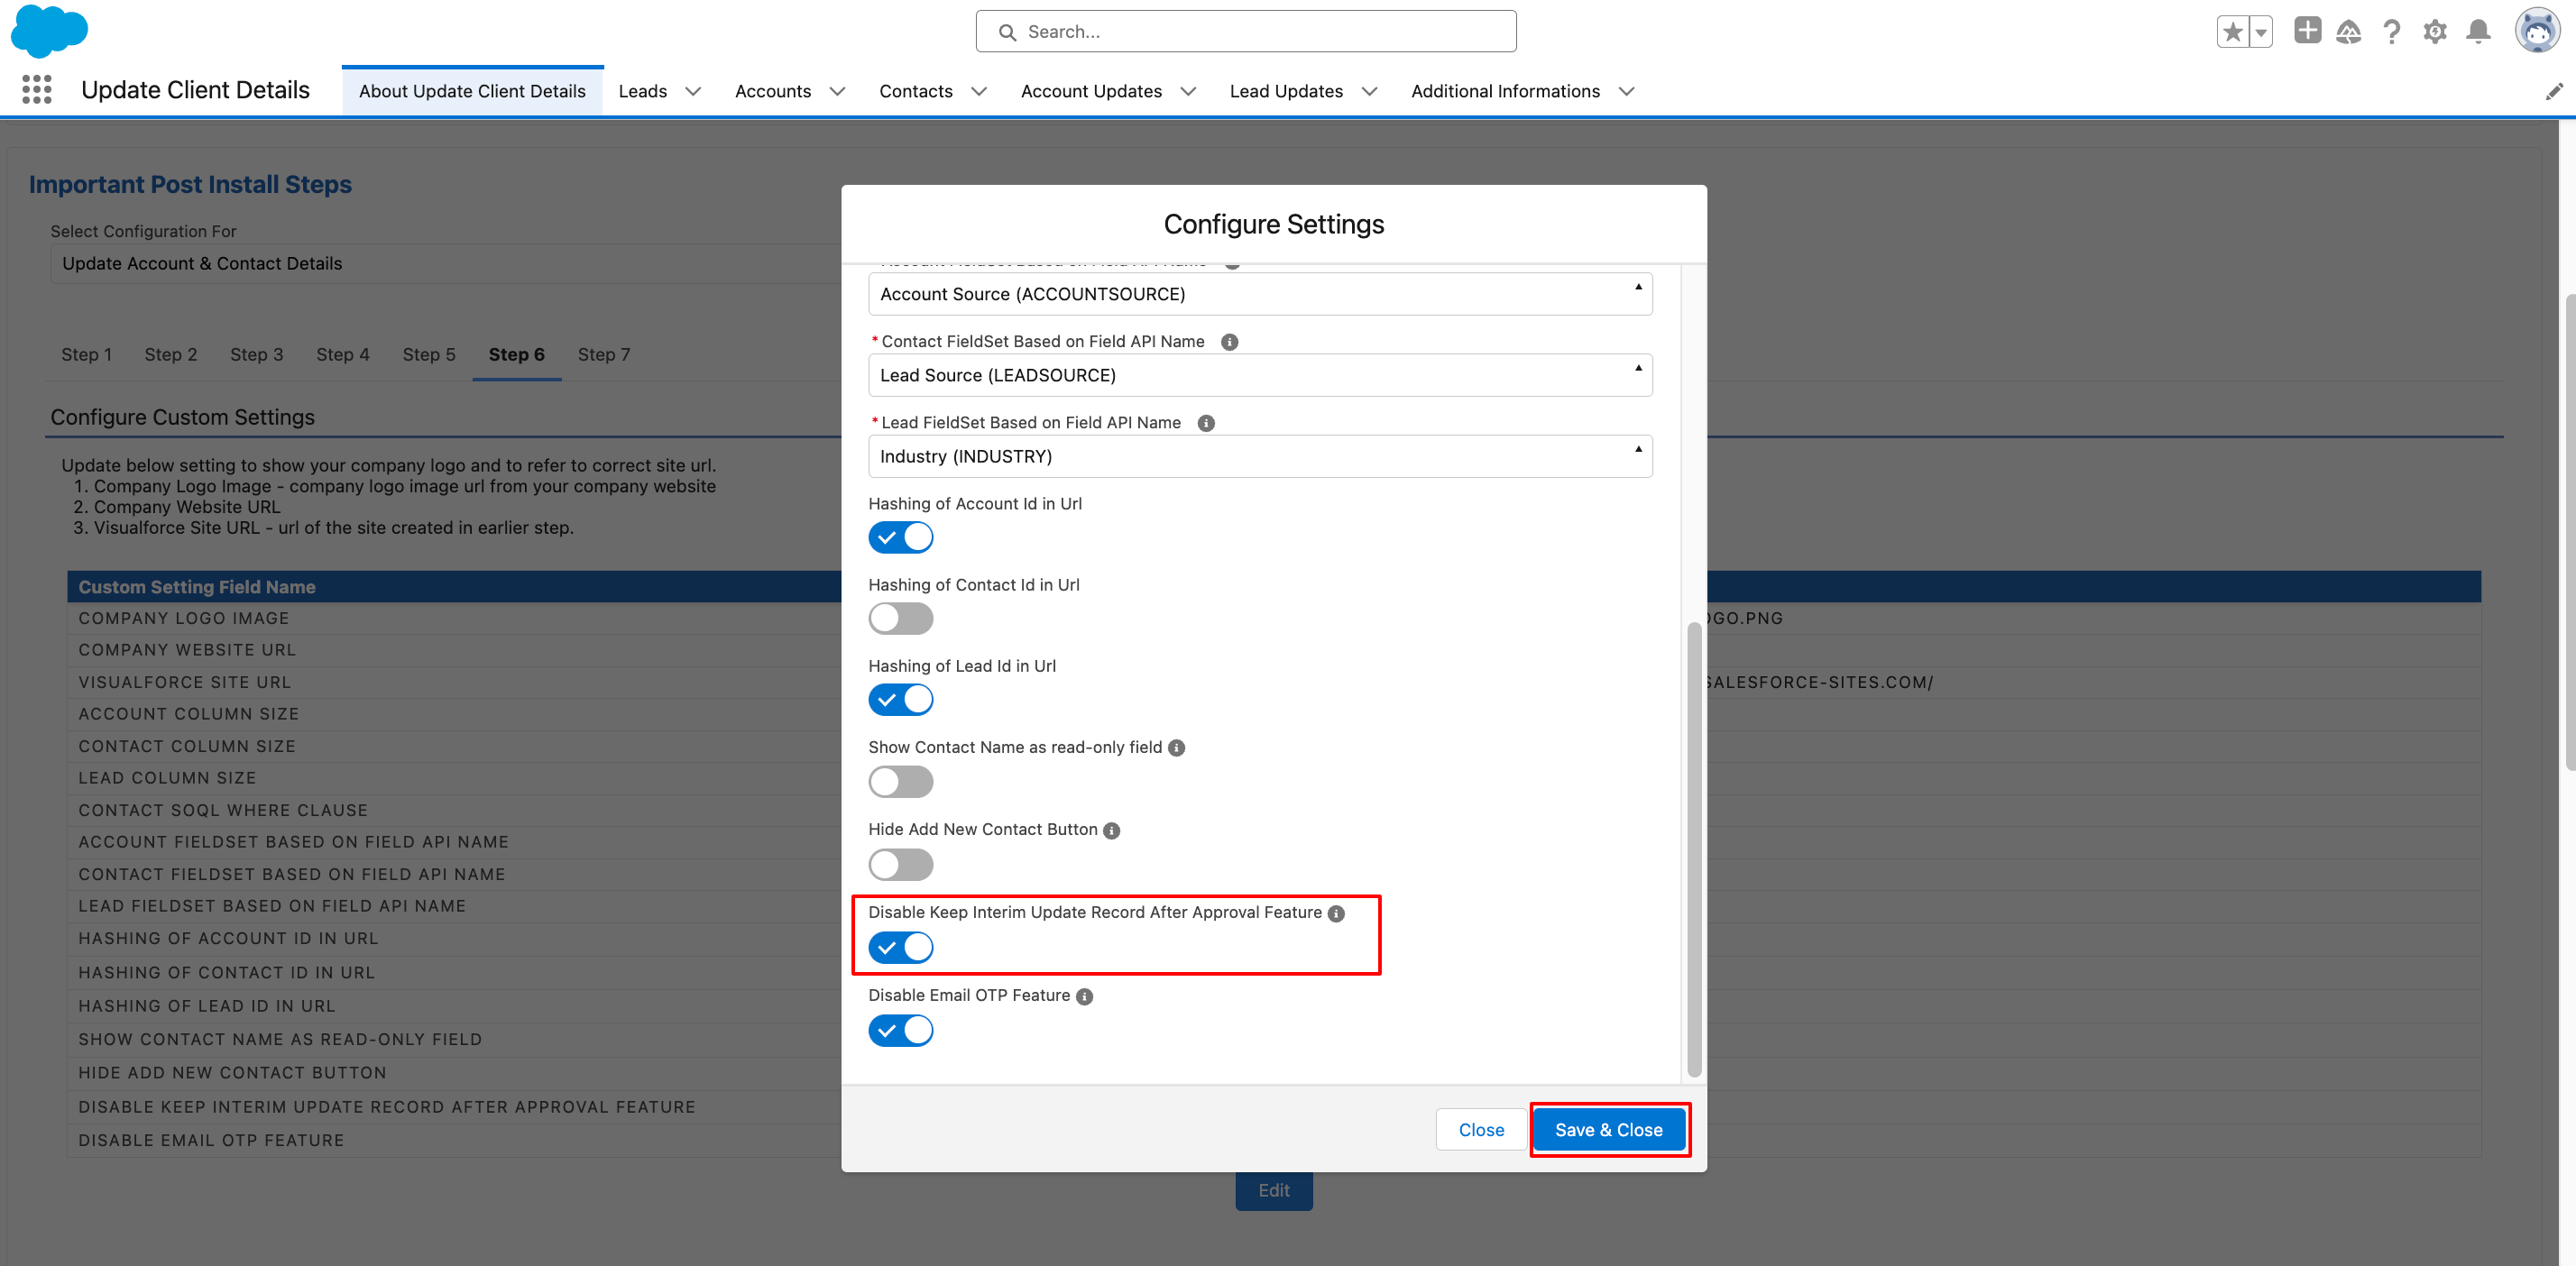The height and width of the screenshot is (1266, 2576).
Task: Disable the Disable Email OTP Feature switch
Action: tap(900, 1030)
